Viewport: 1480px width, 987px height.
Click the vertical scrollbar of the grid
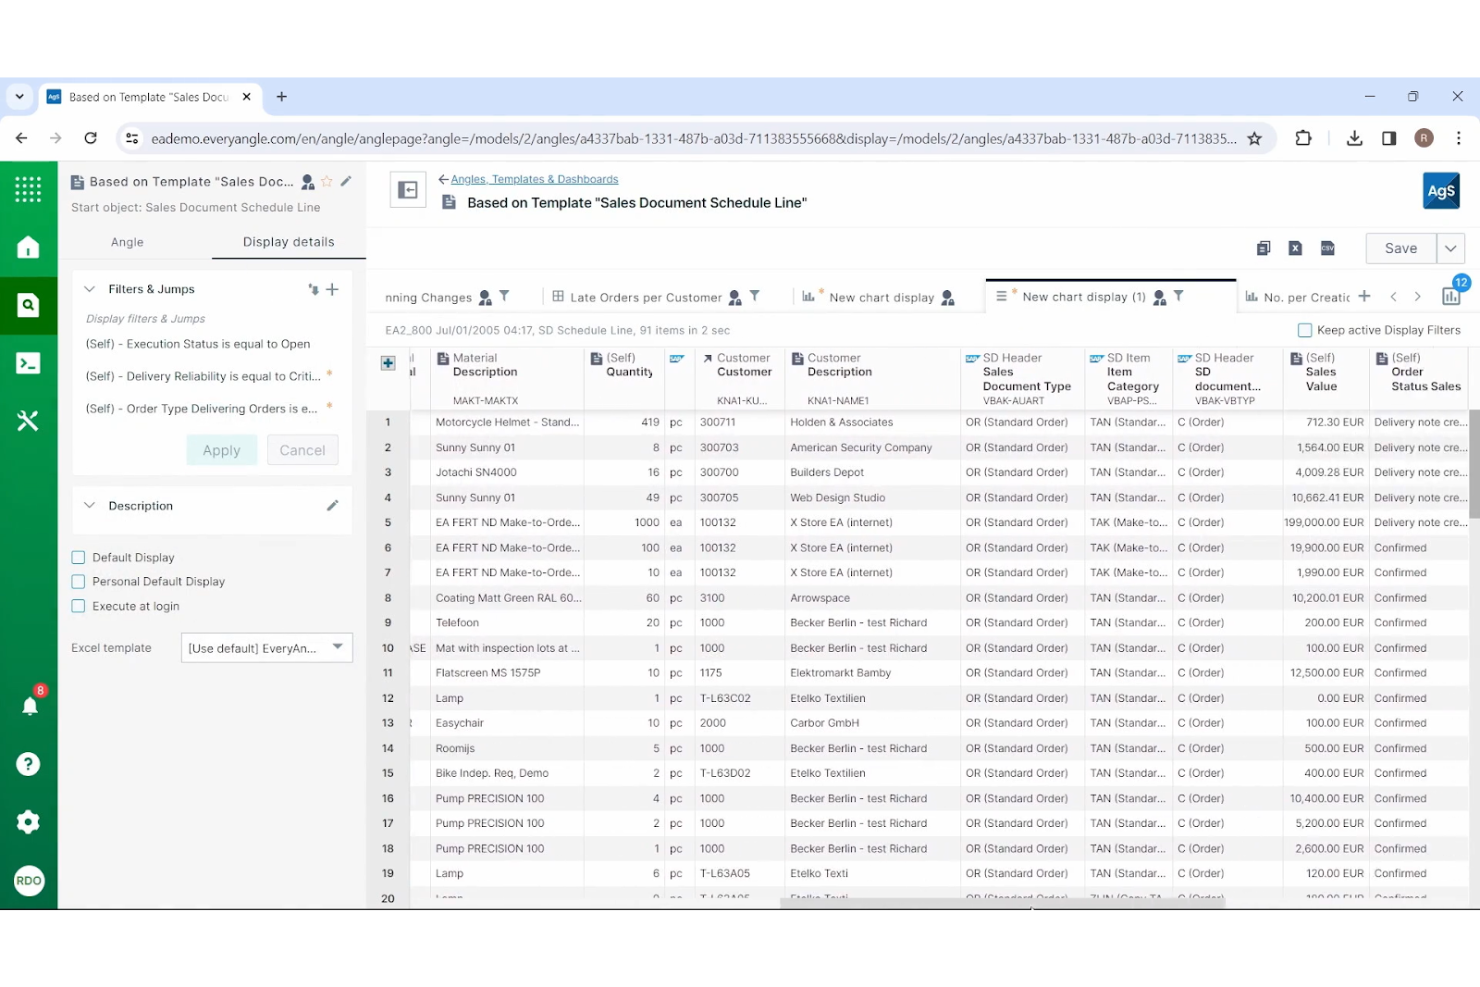(x=1474, y=464)
